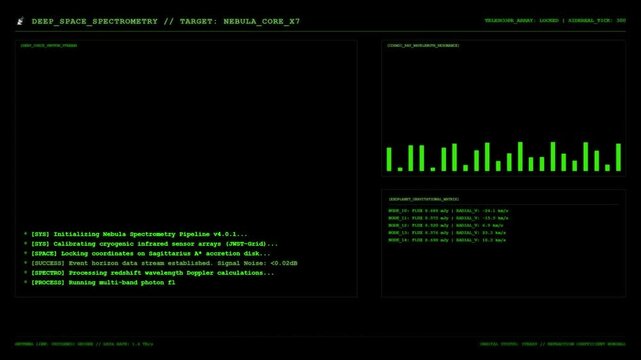Click the exoplanet gravitational matrix panel header

tap(424, 199)
